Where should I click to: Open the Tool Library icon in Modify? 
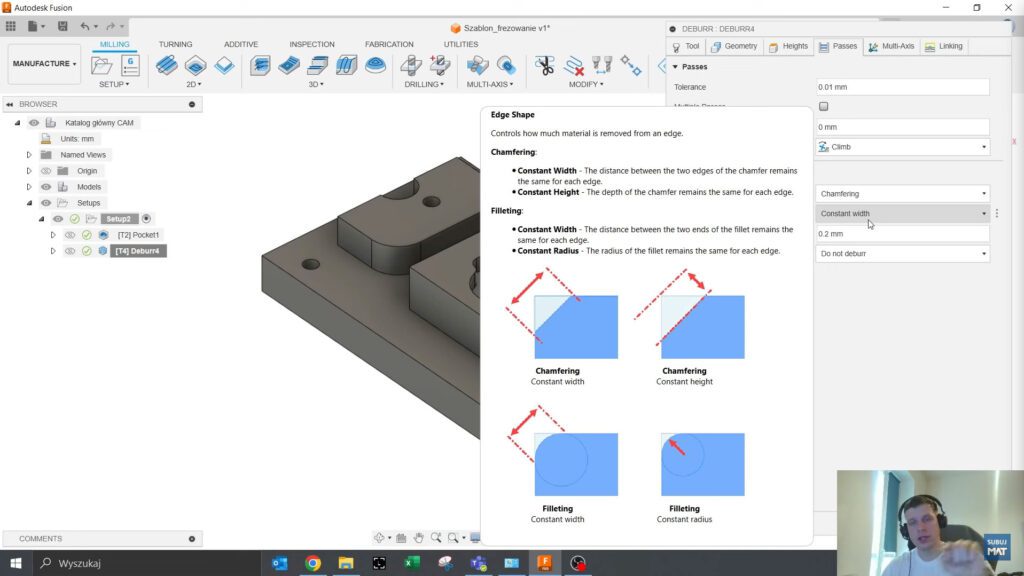tap(602, 66)
